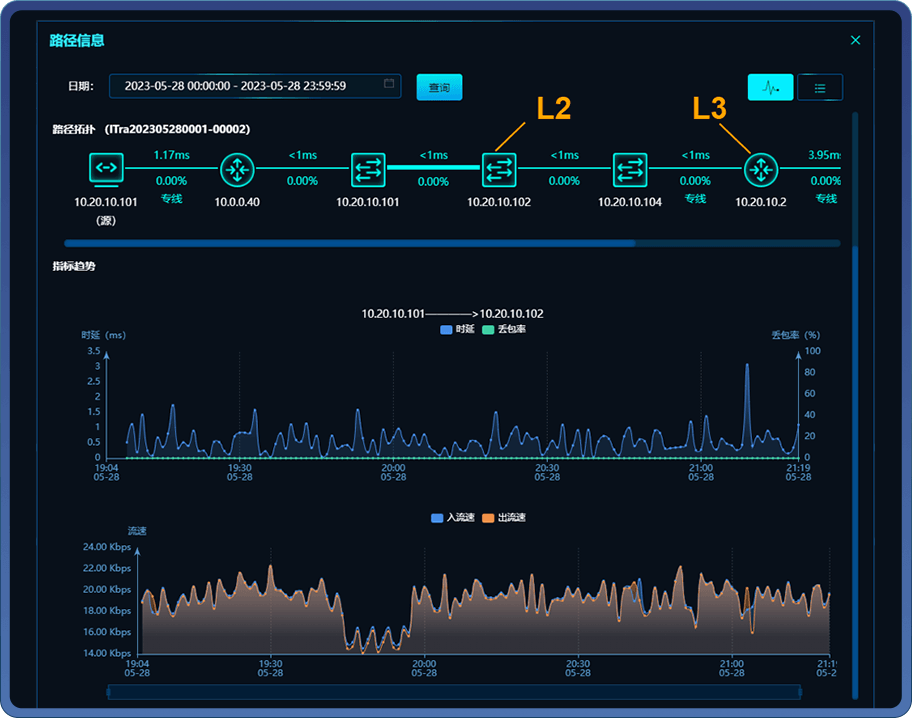The width and height of the screenshot is (912, 718).
Task: Click the switch icon above 10.20.10.101
Action: (x=368, y=169)
